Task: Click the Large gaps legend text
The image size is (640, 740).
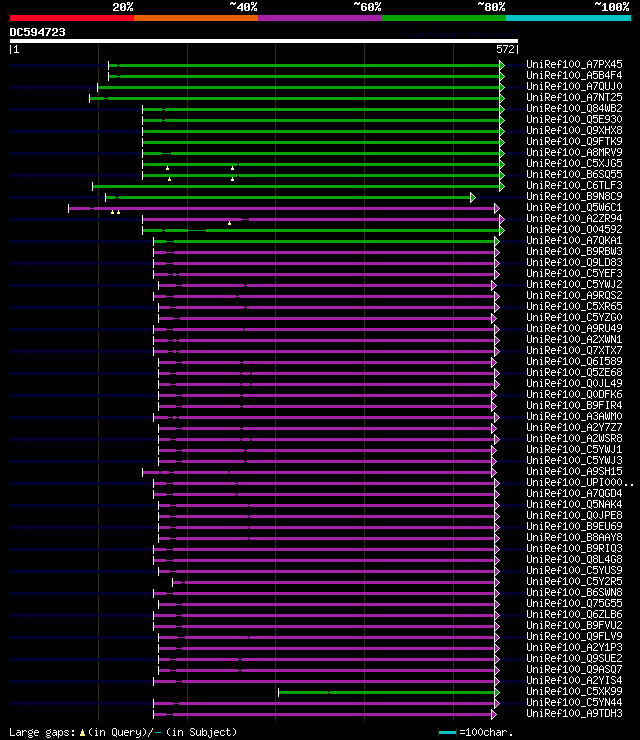Action: [42, 732]
